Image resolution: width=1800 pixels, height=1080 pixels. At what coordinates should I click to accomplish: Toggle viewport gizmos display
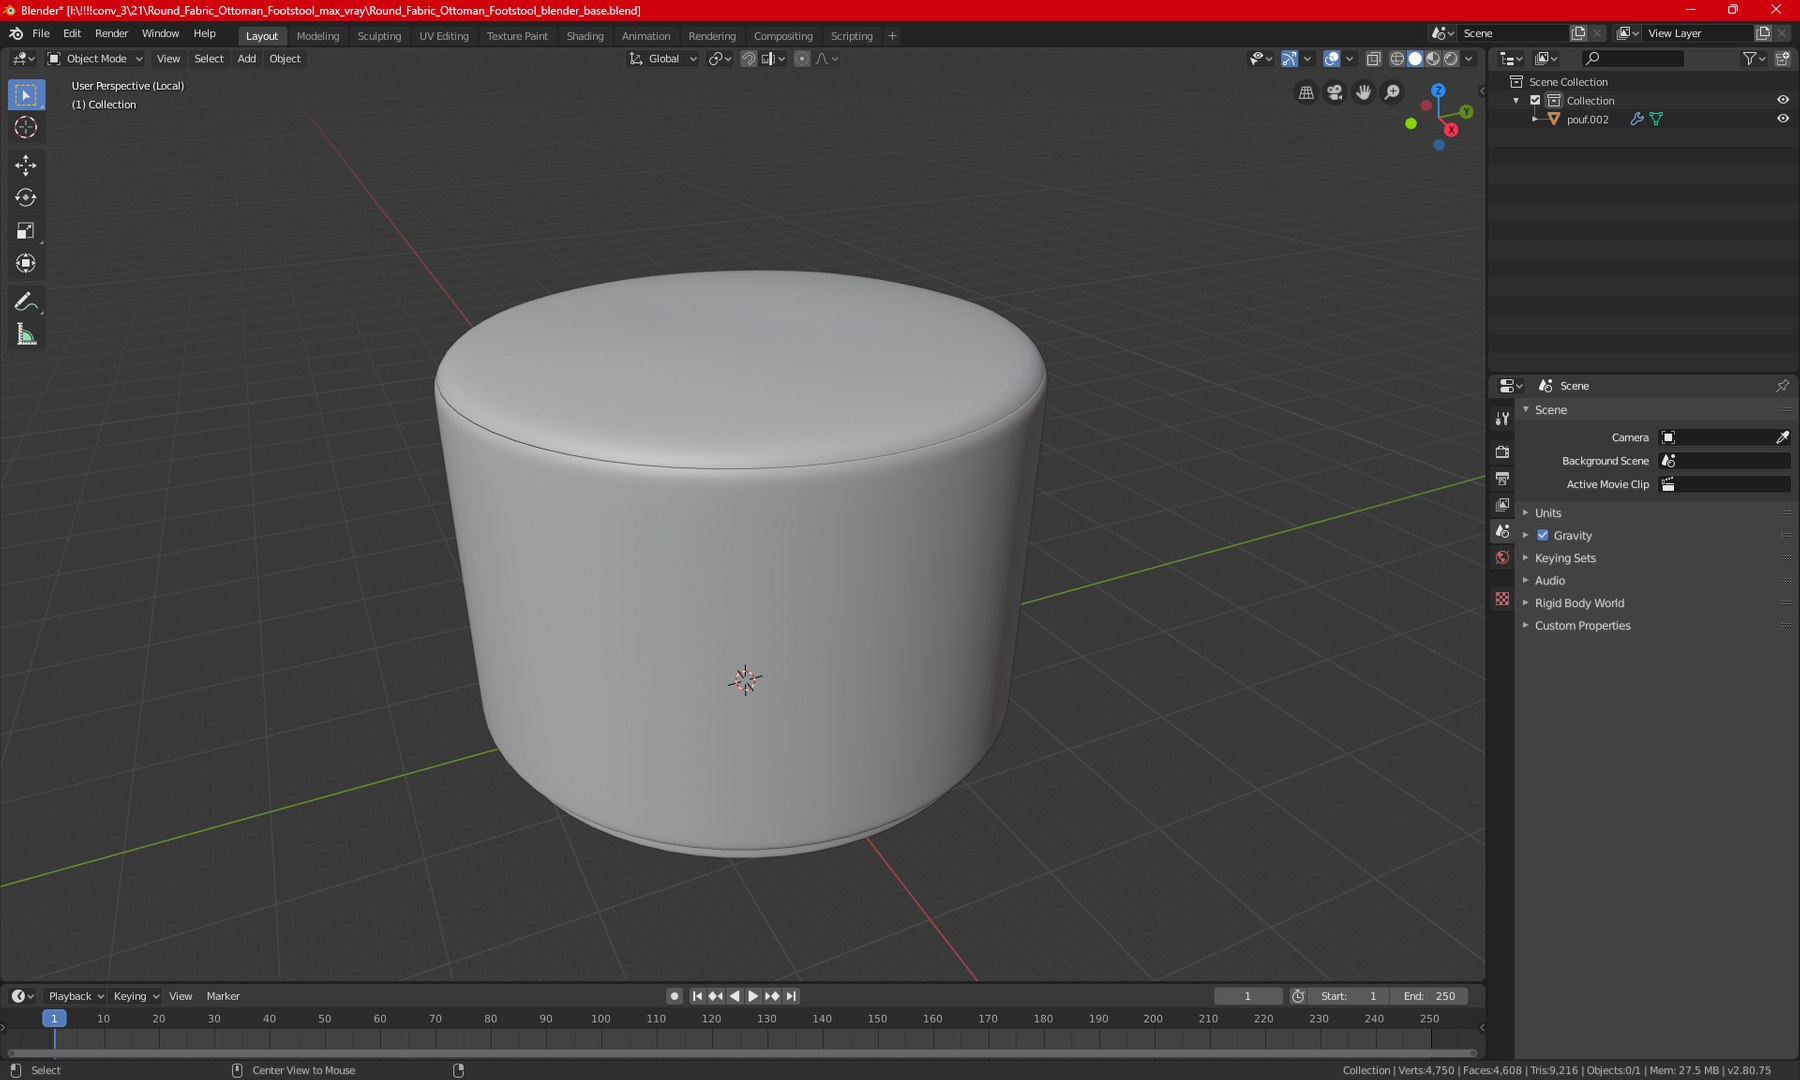[1290, 59]
